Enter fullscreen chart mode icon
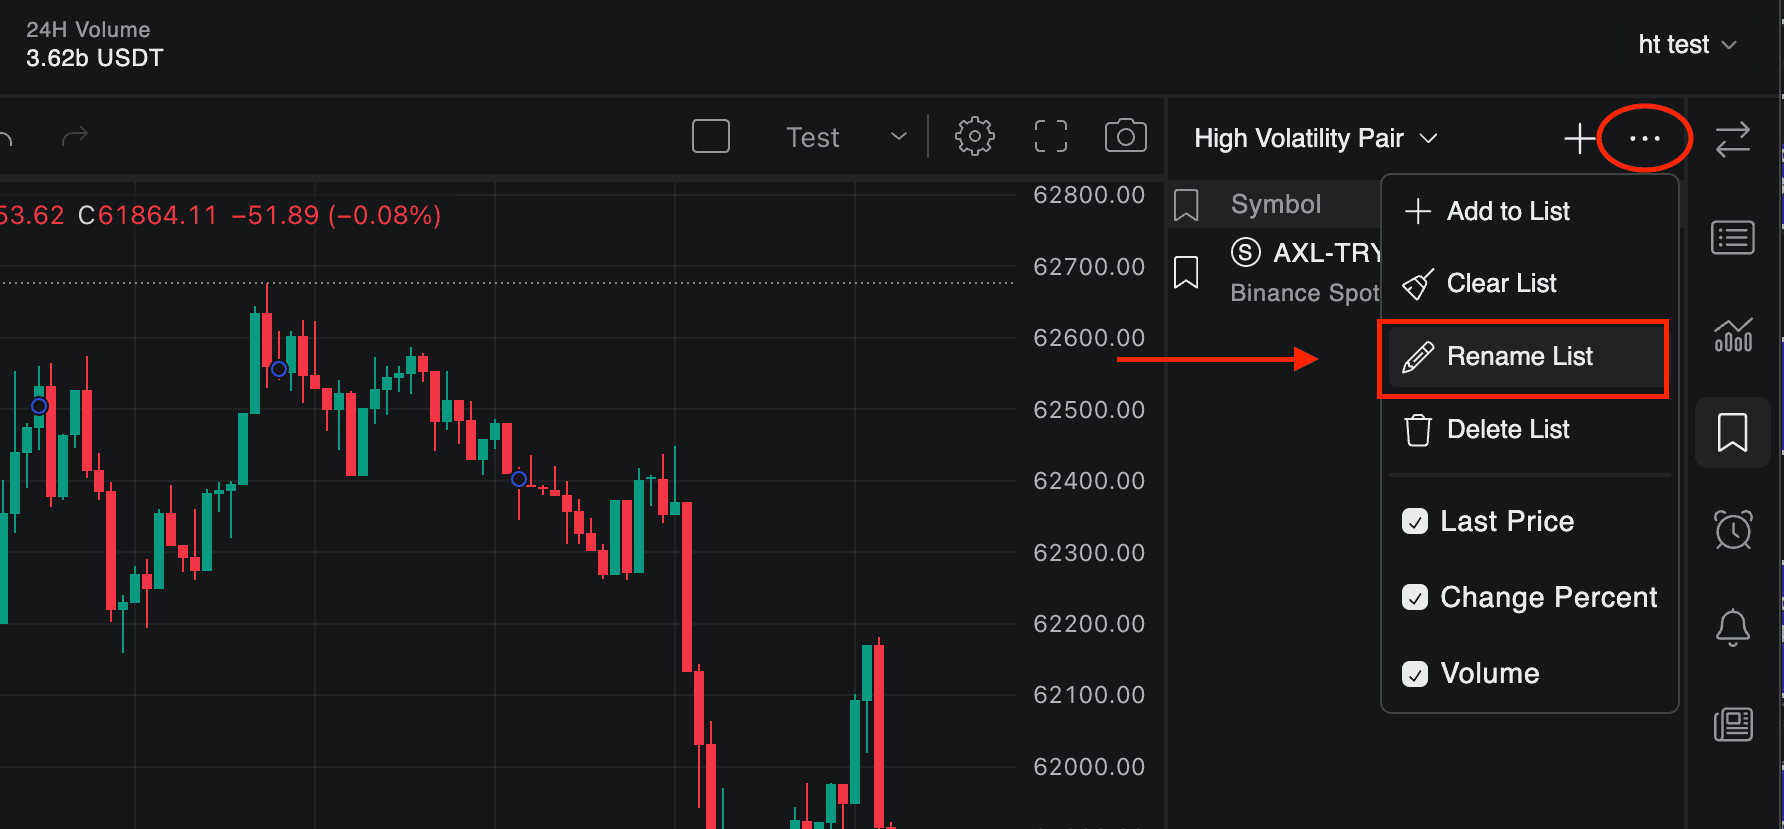 click(1050, 136)
